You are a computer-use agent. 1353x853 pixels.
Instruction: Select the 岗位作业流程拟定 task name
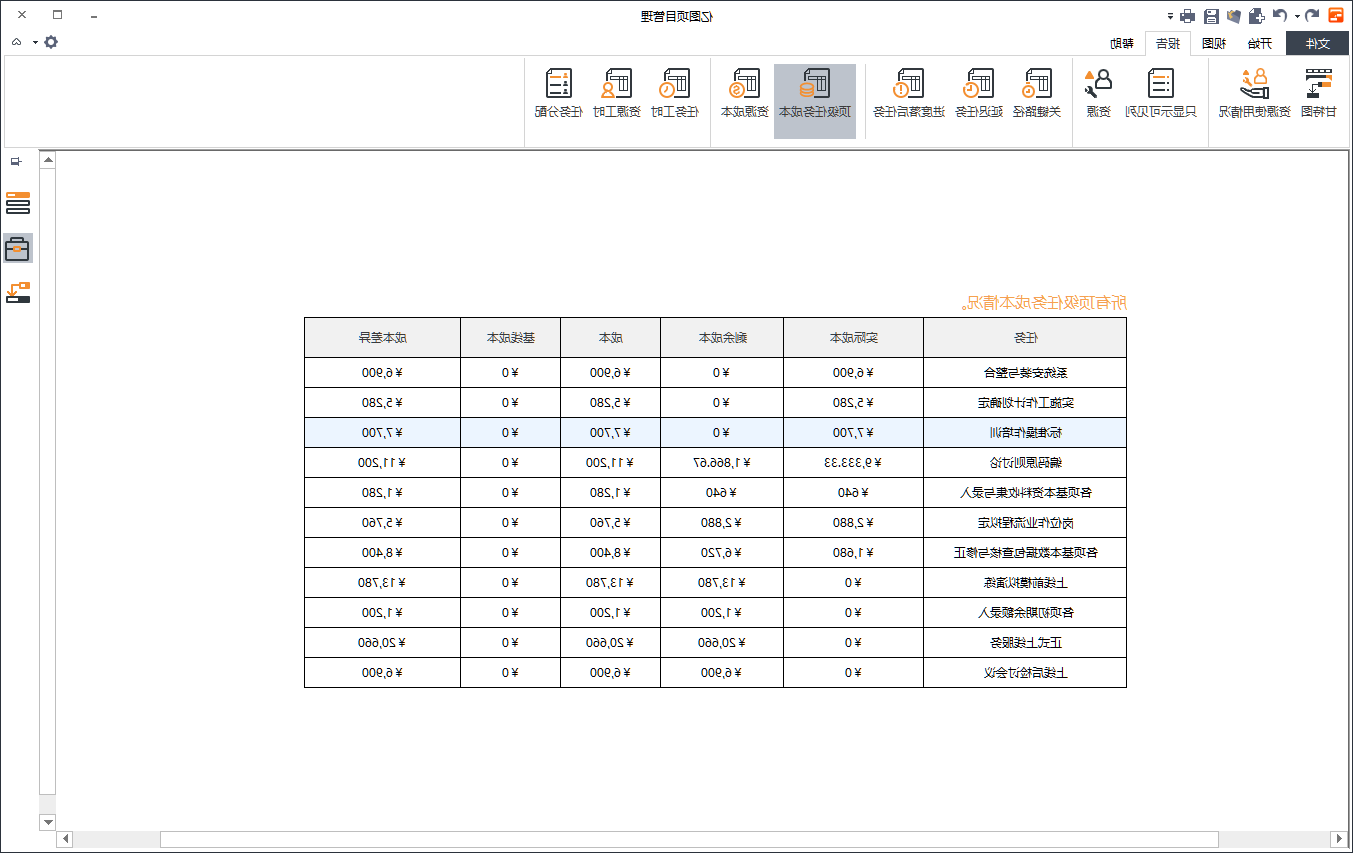tap(1025, 522)
